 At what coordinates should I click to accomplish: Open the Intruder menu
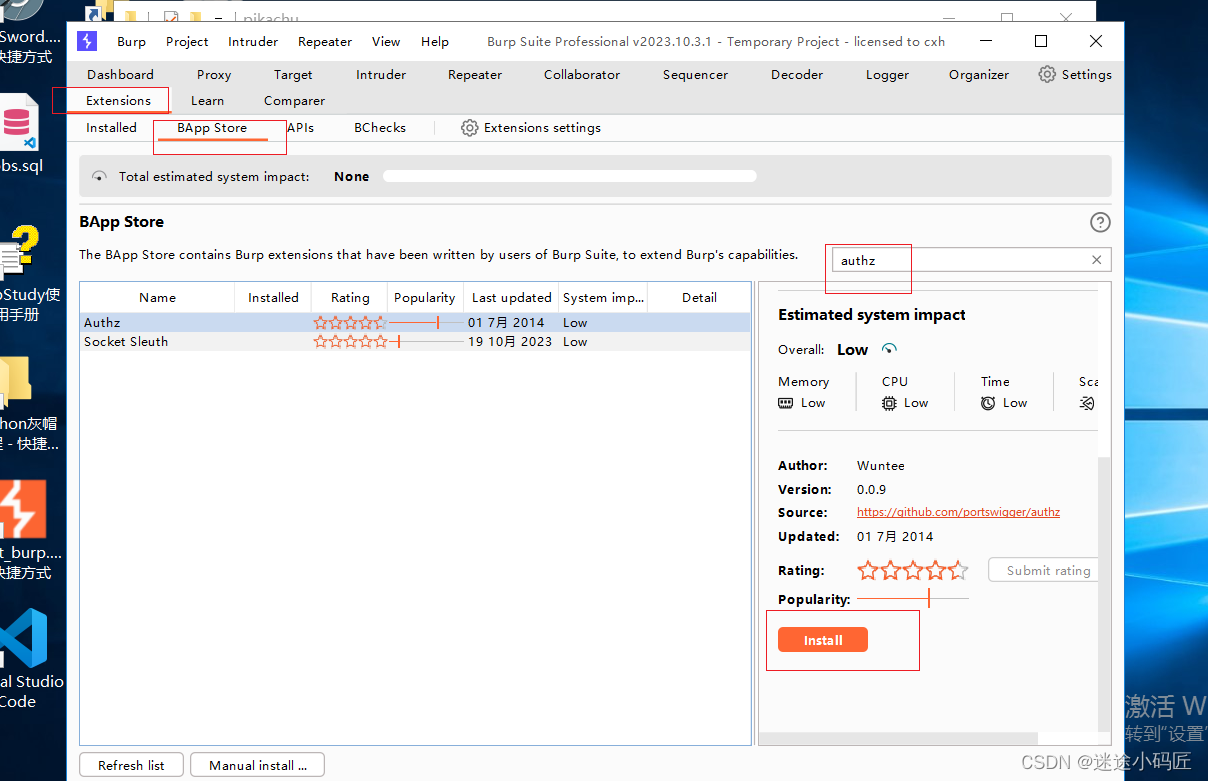(253, 41)
